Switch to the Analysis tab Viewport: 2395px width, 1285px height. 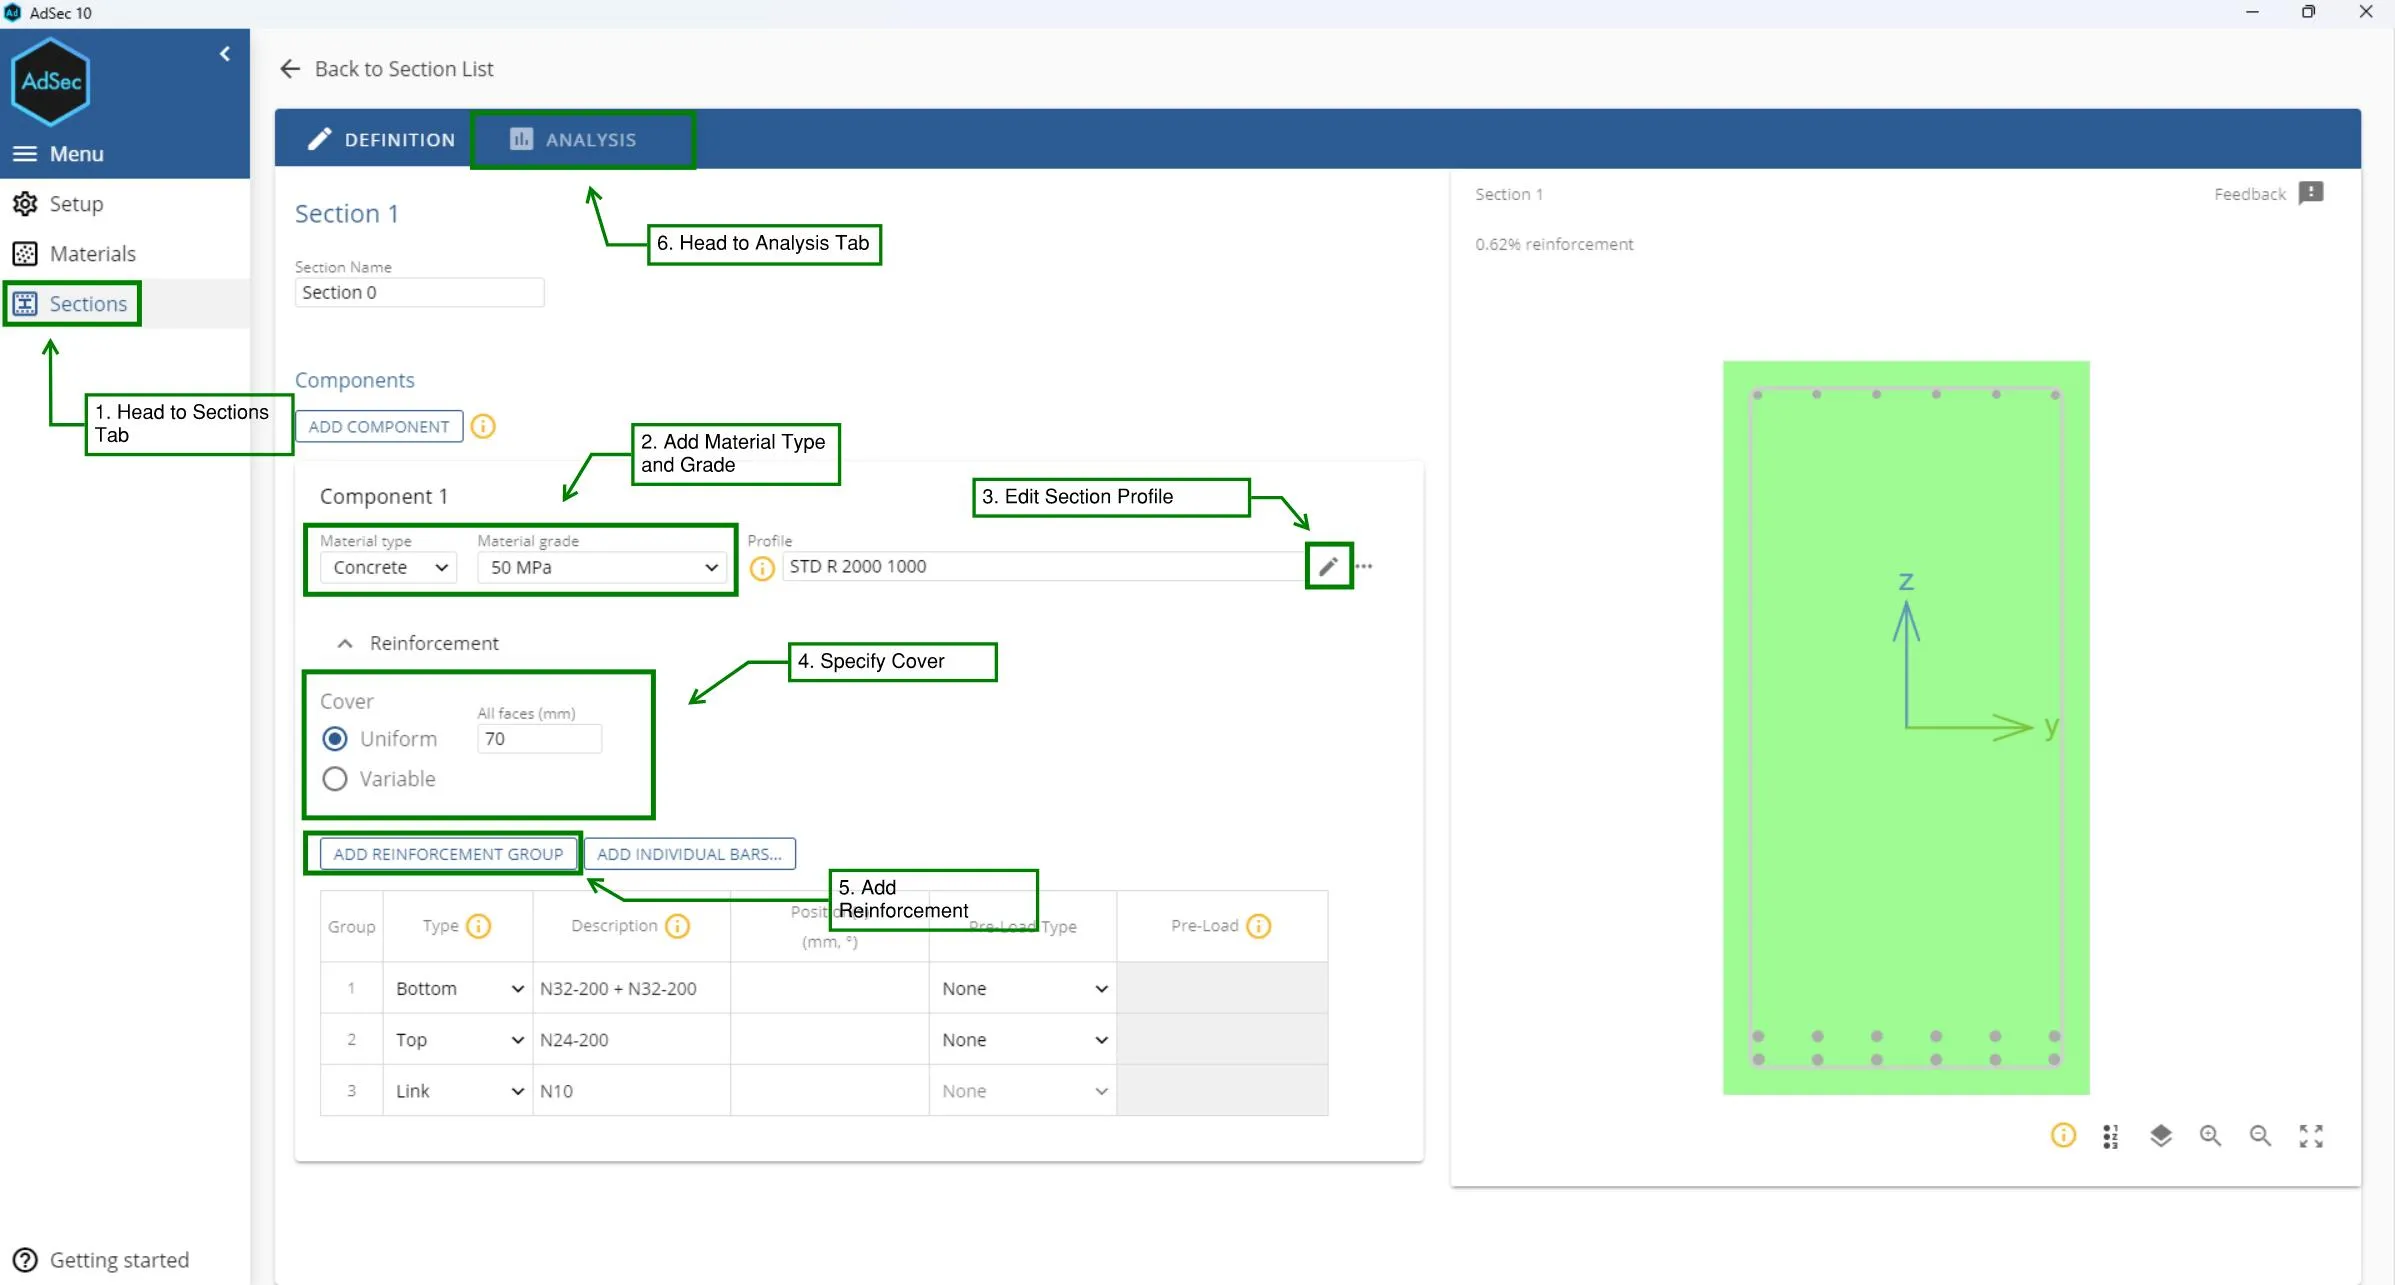(583, 139)
